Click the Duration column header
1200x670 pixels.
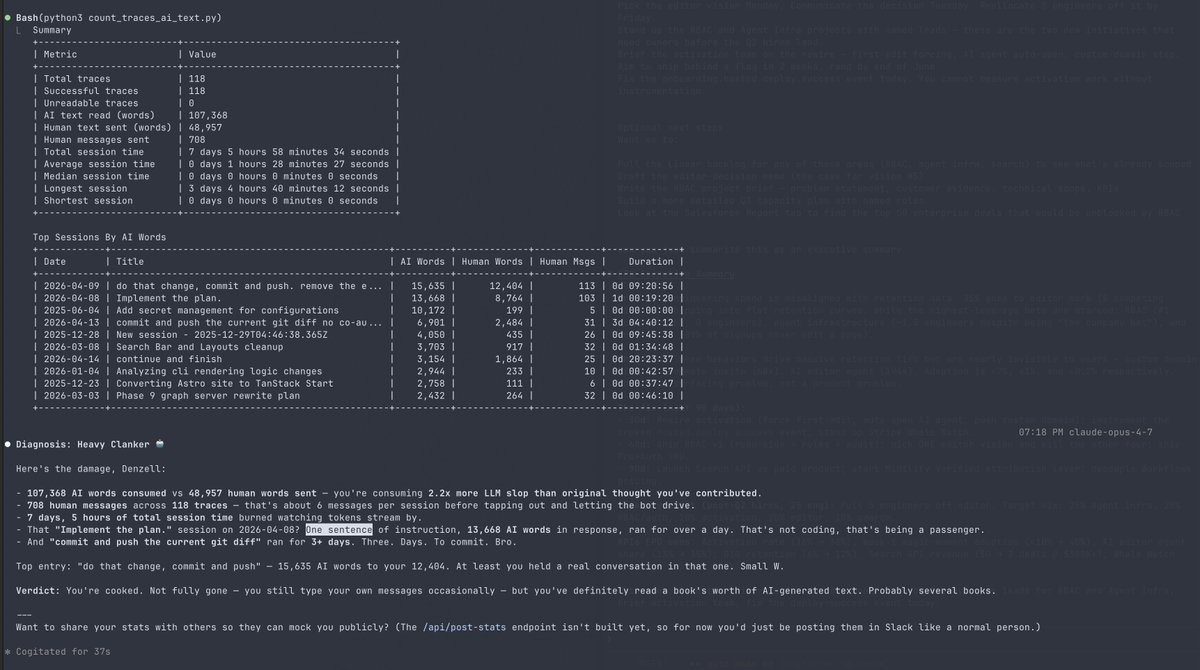point(650,261)
